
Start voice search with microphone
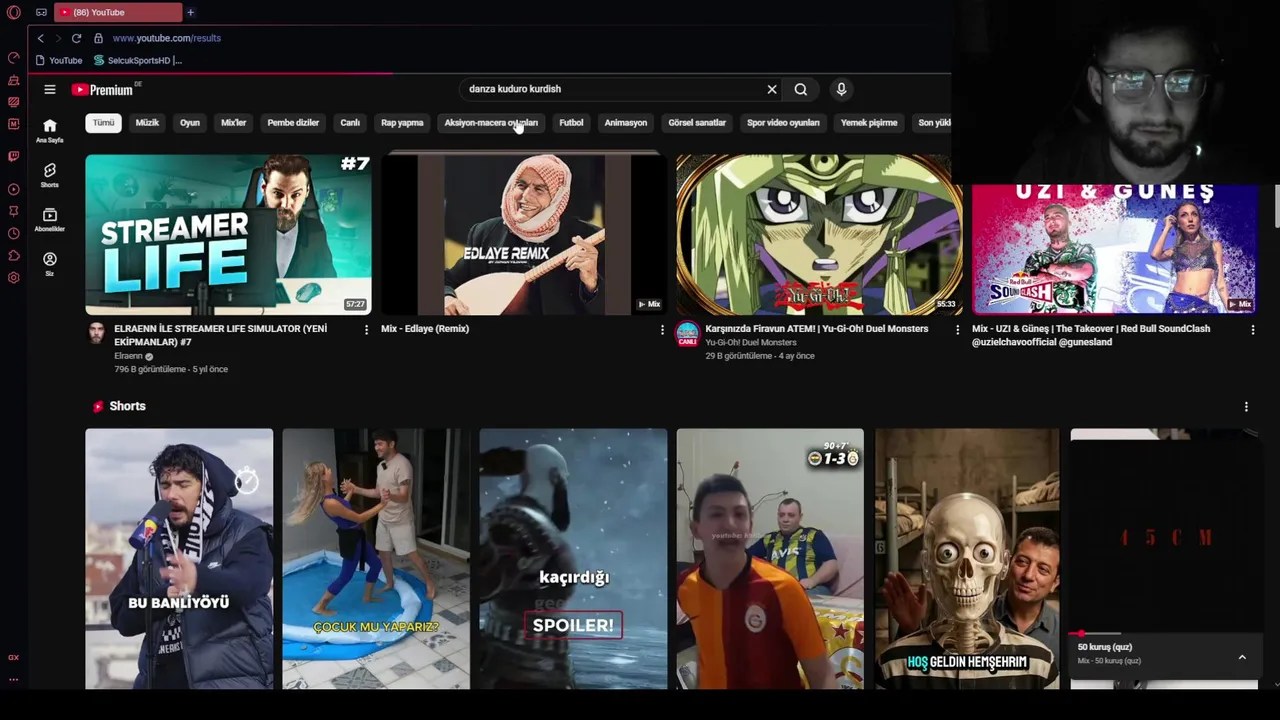[841, 89]
